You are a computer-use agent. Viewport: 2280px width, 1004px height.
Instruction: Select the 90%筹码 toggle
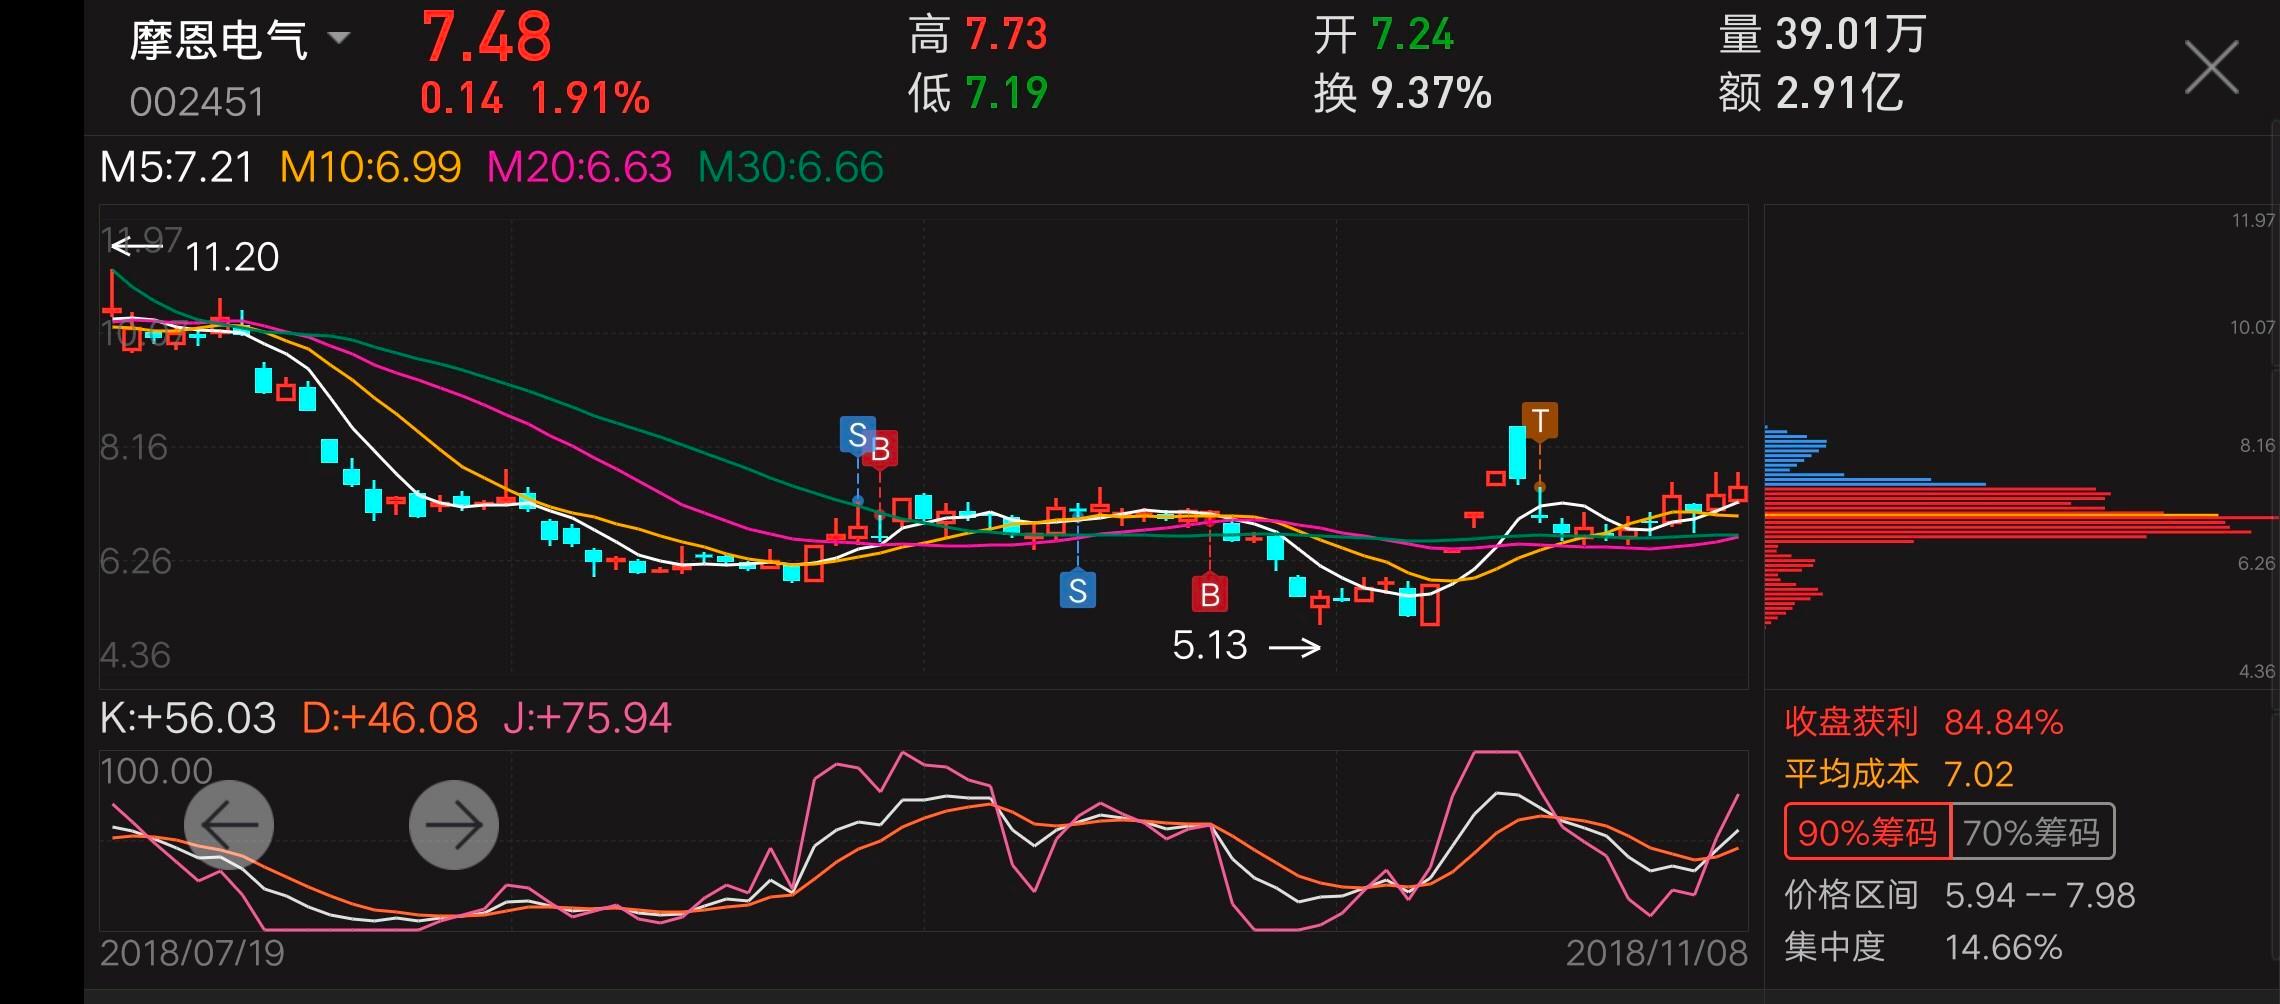pos(1867,831)
